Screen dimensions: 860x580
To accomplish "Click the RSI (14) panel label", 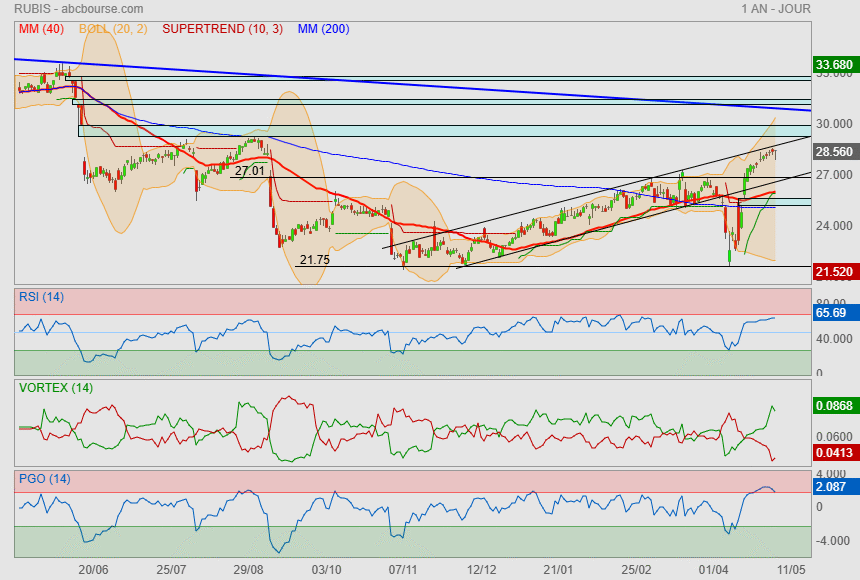I will click(x=41, y=297).
